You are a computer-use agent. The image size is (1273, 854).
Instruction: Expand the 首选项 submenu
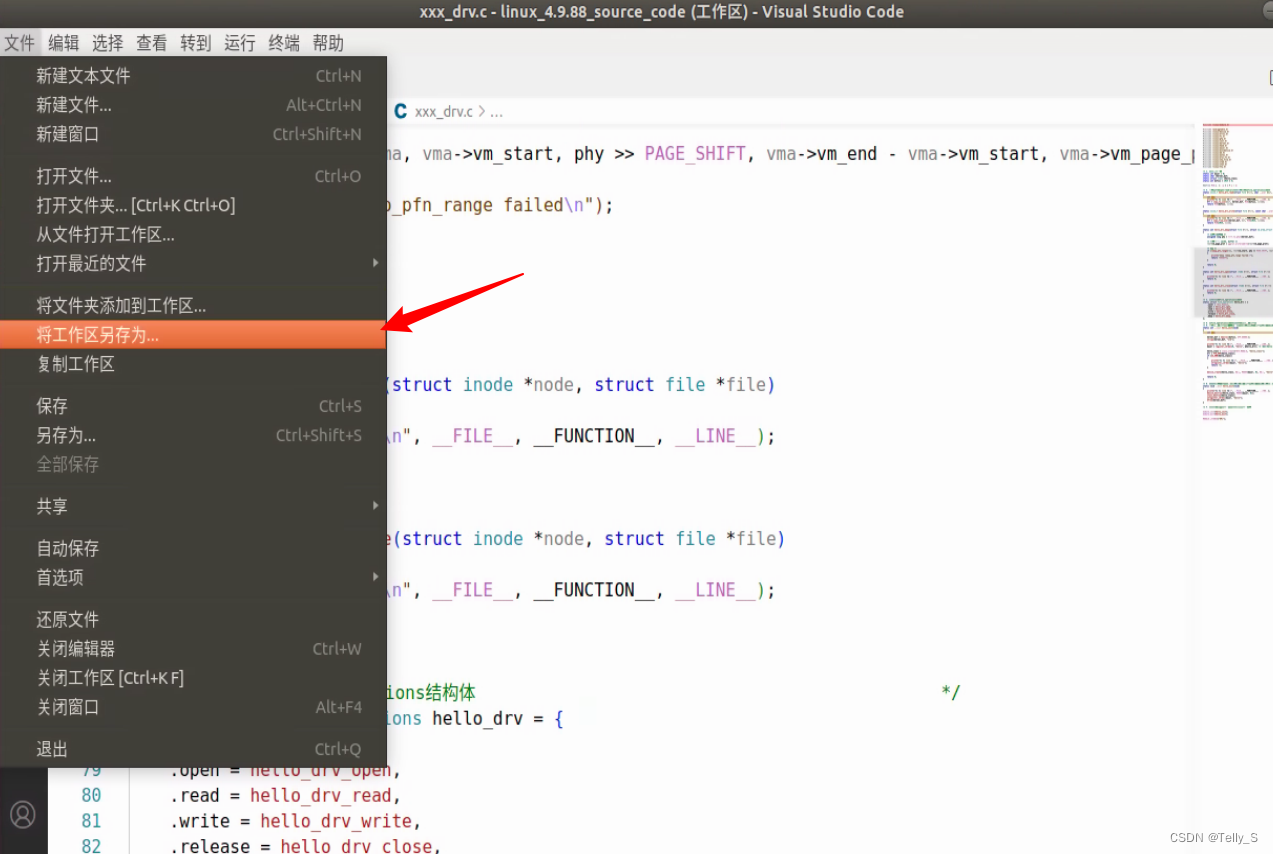click(193, 577)
